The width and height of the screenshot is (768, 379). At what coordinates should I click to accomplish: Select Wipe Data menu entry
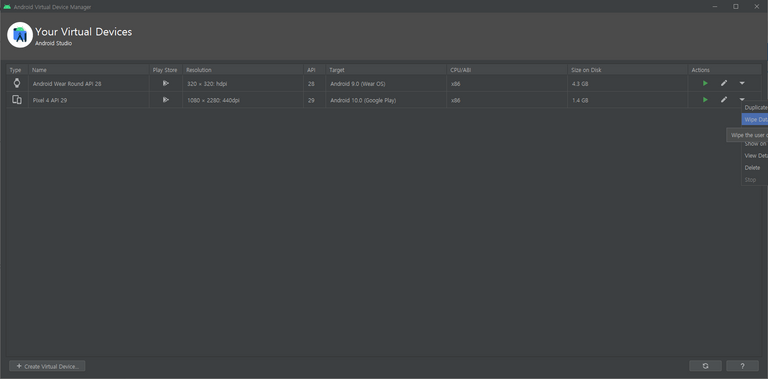point(755,120)
